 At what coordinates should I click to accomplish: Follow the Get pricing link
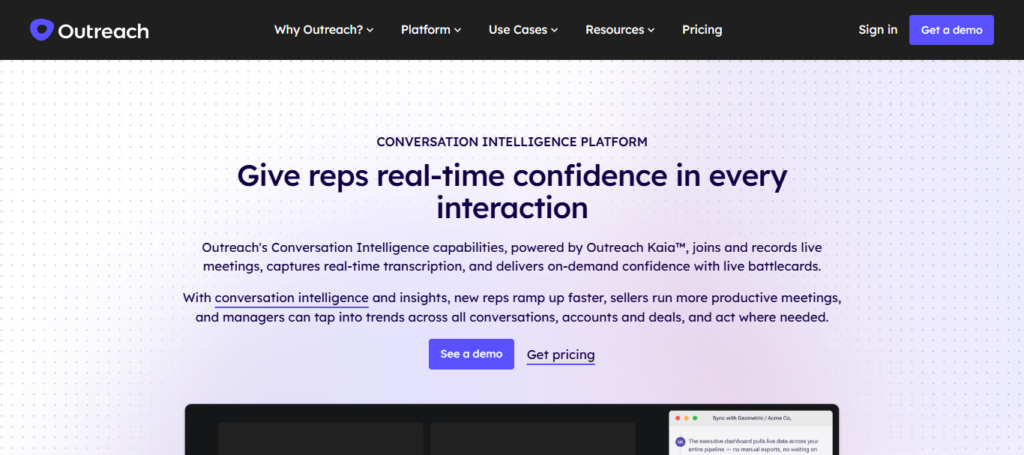coord(561,355)
